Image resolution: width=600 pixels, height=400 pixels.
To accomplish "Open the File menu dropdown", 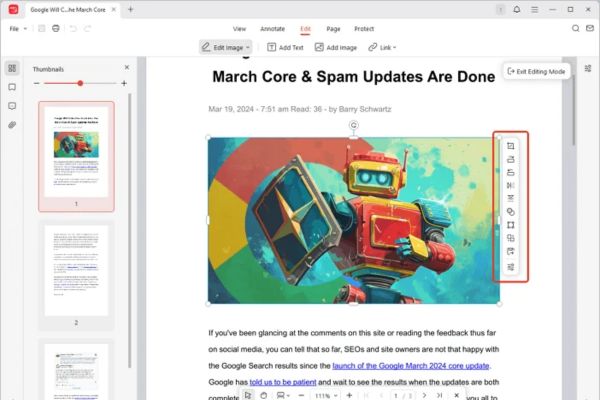I will tap(17, 28).
